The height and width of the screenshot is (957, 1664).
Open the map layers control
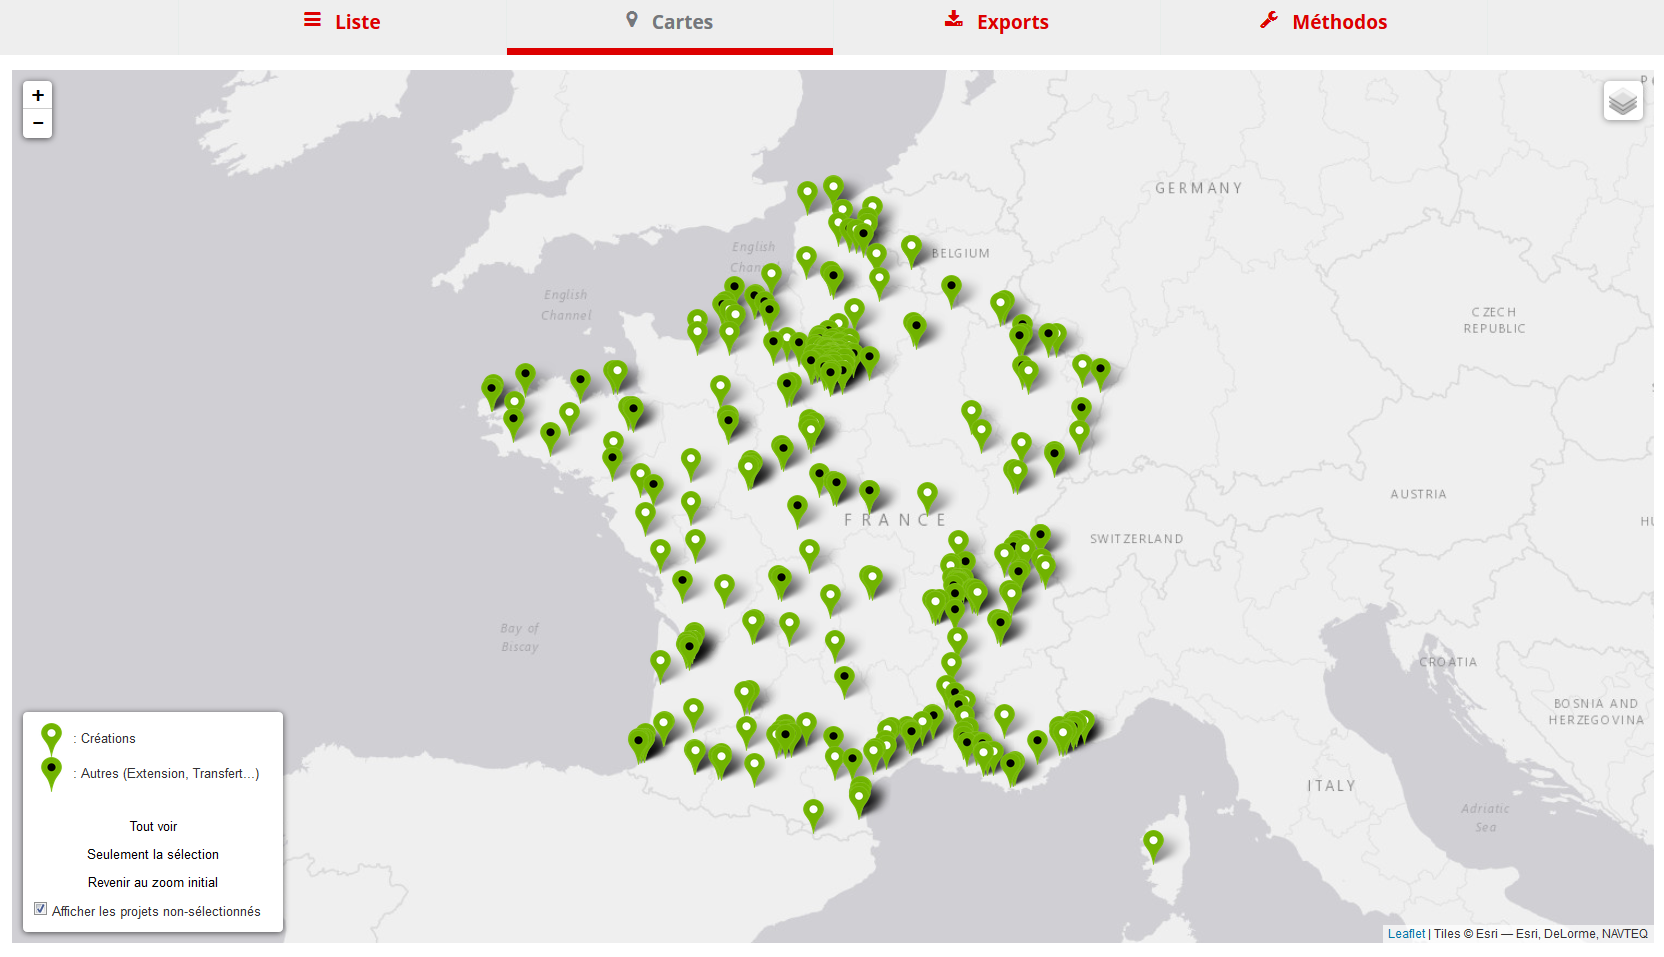coord(1623,101)
